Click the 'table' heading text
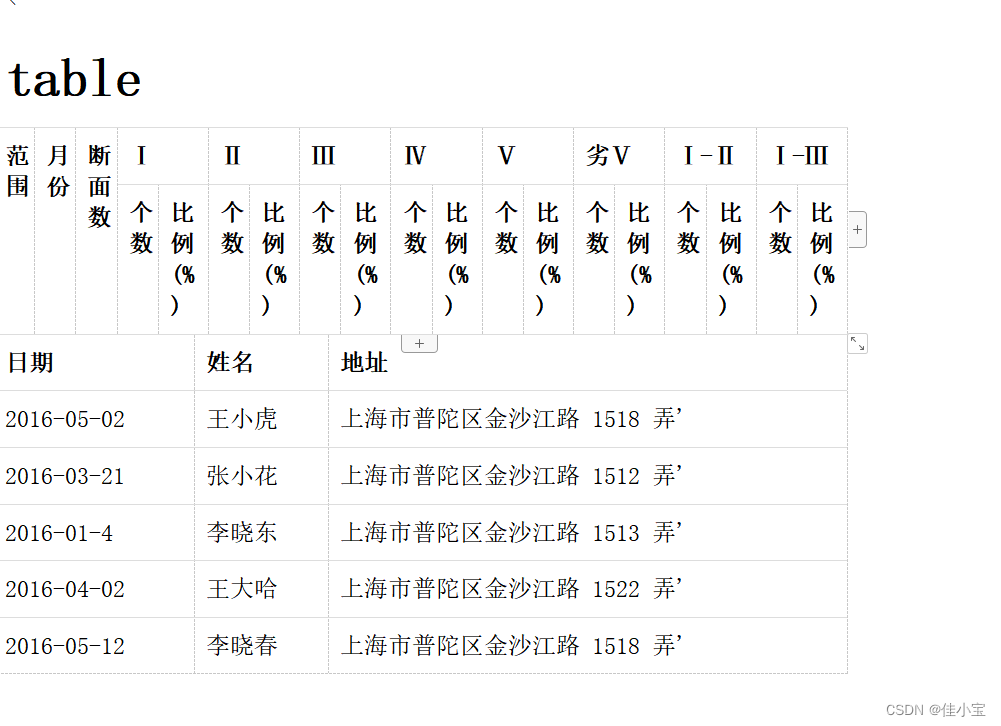Image resolution: width=1001 pixels, height=726 pixels. click(73, 80)
